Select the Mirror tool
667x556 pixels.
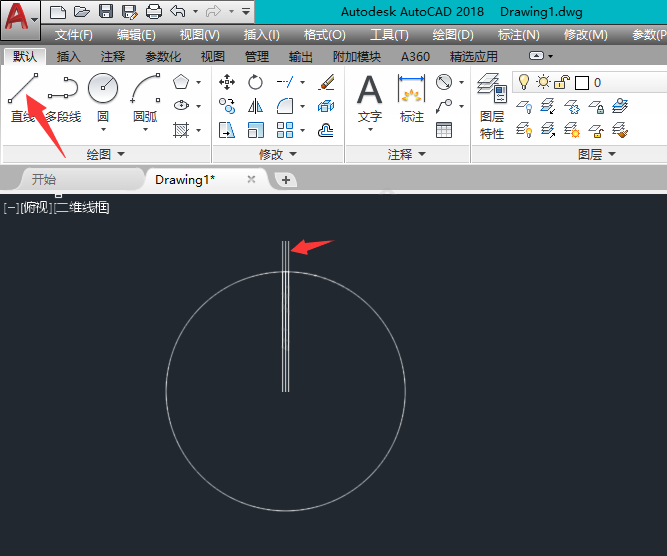(255, 105)
